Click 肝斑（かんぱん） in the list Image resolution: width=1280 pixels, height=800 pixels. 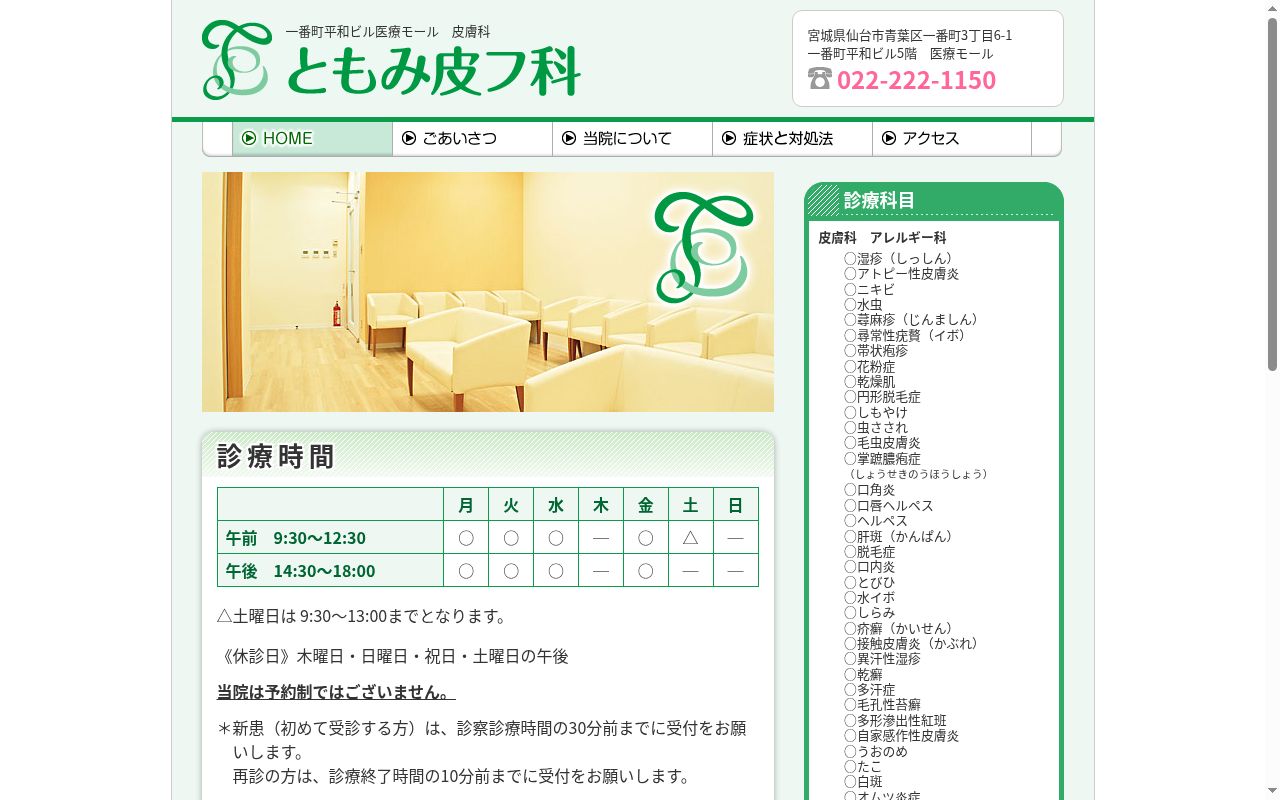click(901, 536)
